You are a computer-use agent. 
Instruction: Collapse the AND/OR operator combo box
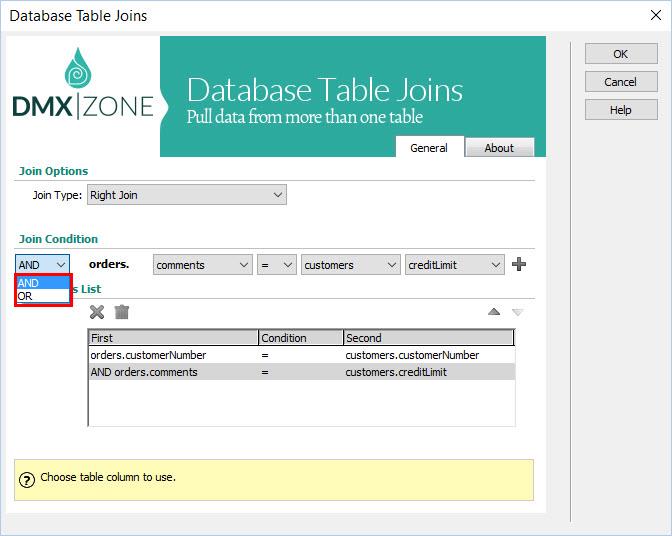pyautogui.click(x=42, y=265)
